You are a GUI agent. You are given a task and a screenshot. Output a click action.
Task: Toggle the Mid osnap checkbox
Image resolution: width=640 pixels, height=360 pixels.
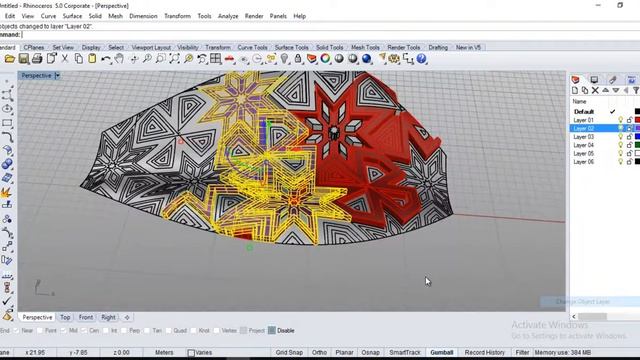click(63, 331)
